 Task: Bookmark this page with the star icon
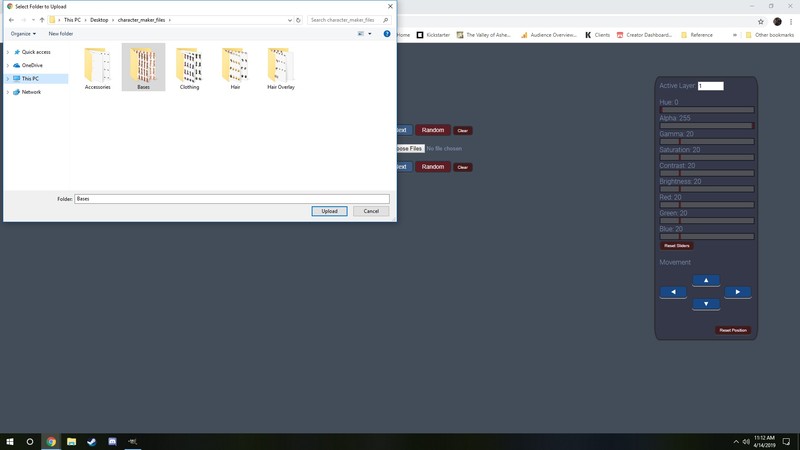tap(761, 21)
